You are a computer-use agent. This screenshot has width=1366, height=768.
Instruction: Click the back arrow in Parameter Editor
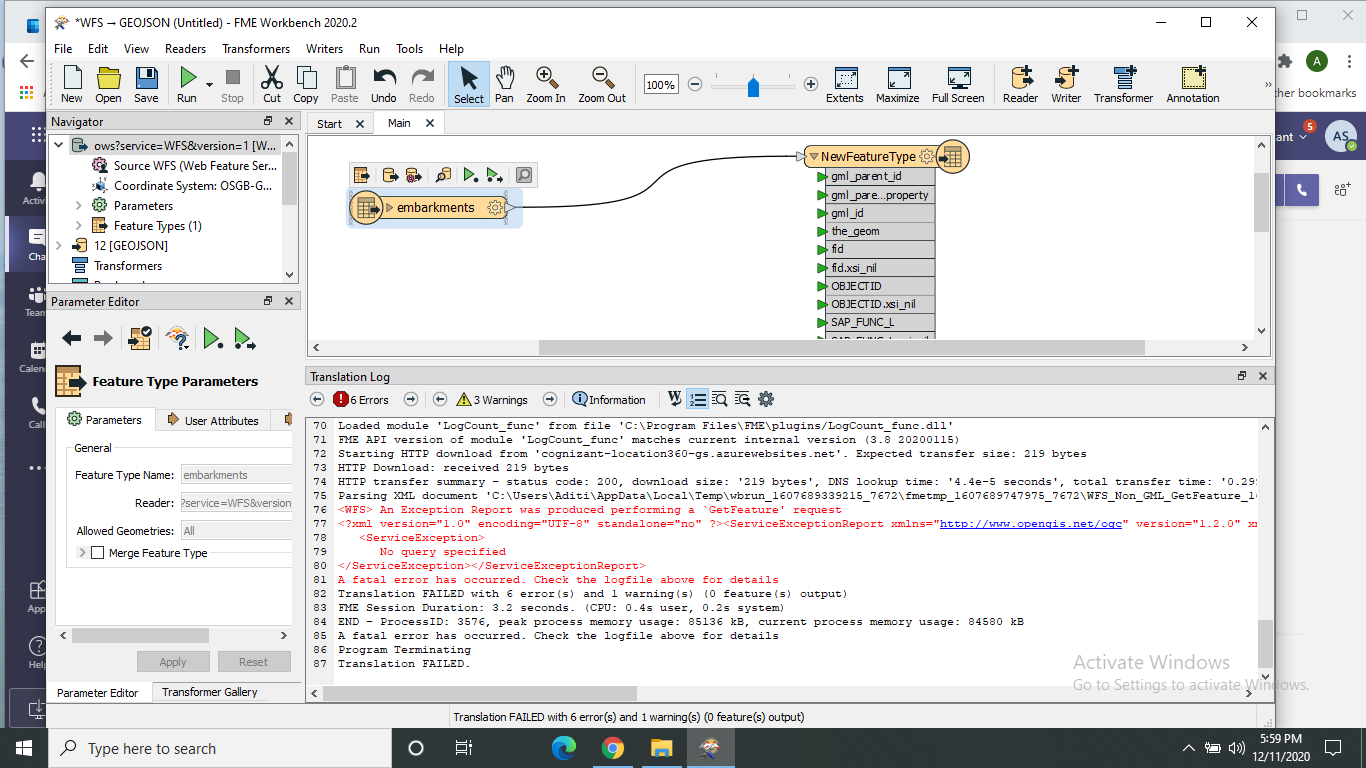click(x=71, y=338)
